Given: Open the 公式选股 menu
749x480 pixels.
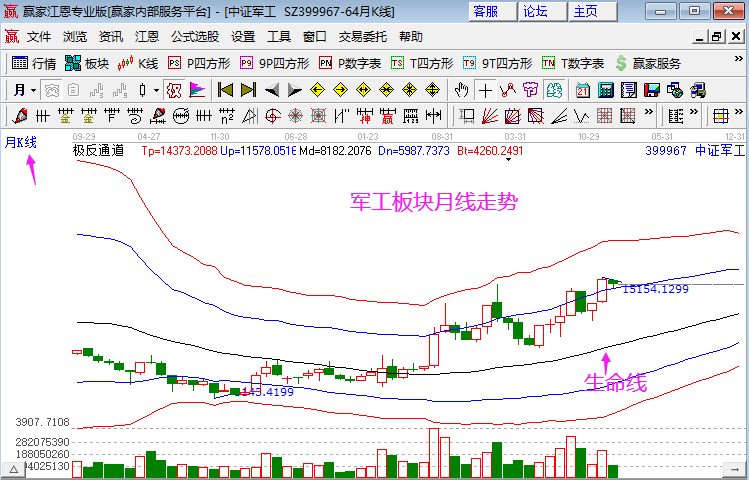Looking at the screenshot, I should [195, 37].
